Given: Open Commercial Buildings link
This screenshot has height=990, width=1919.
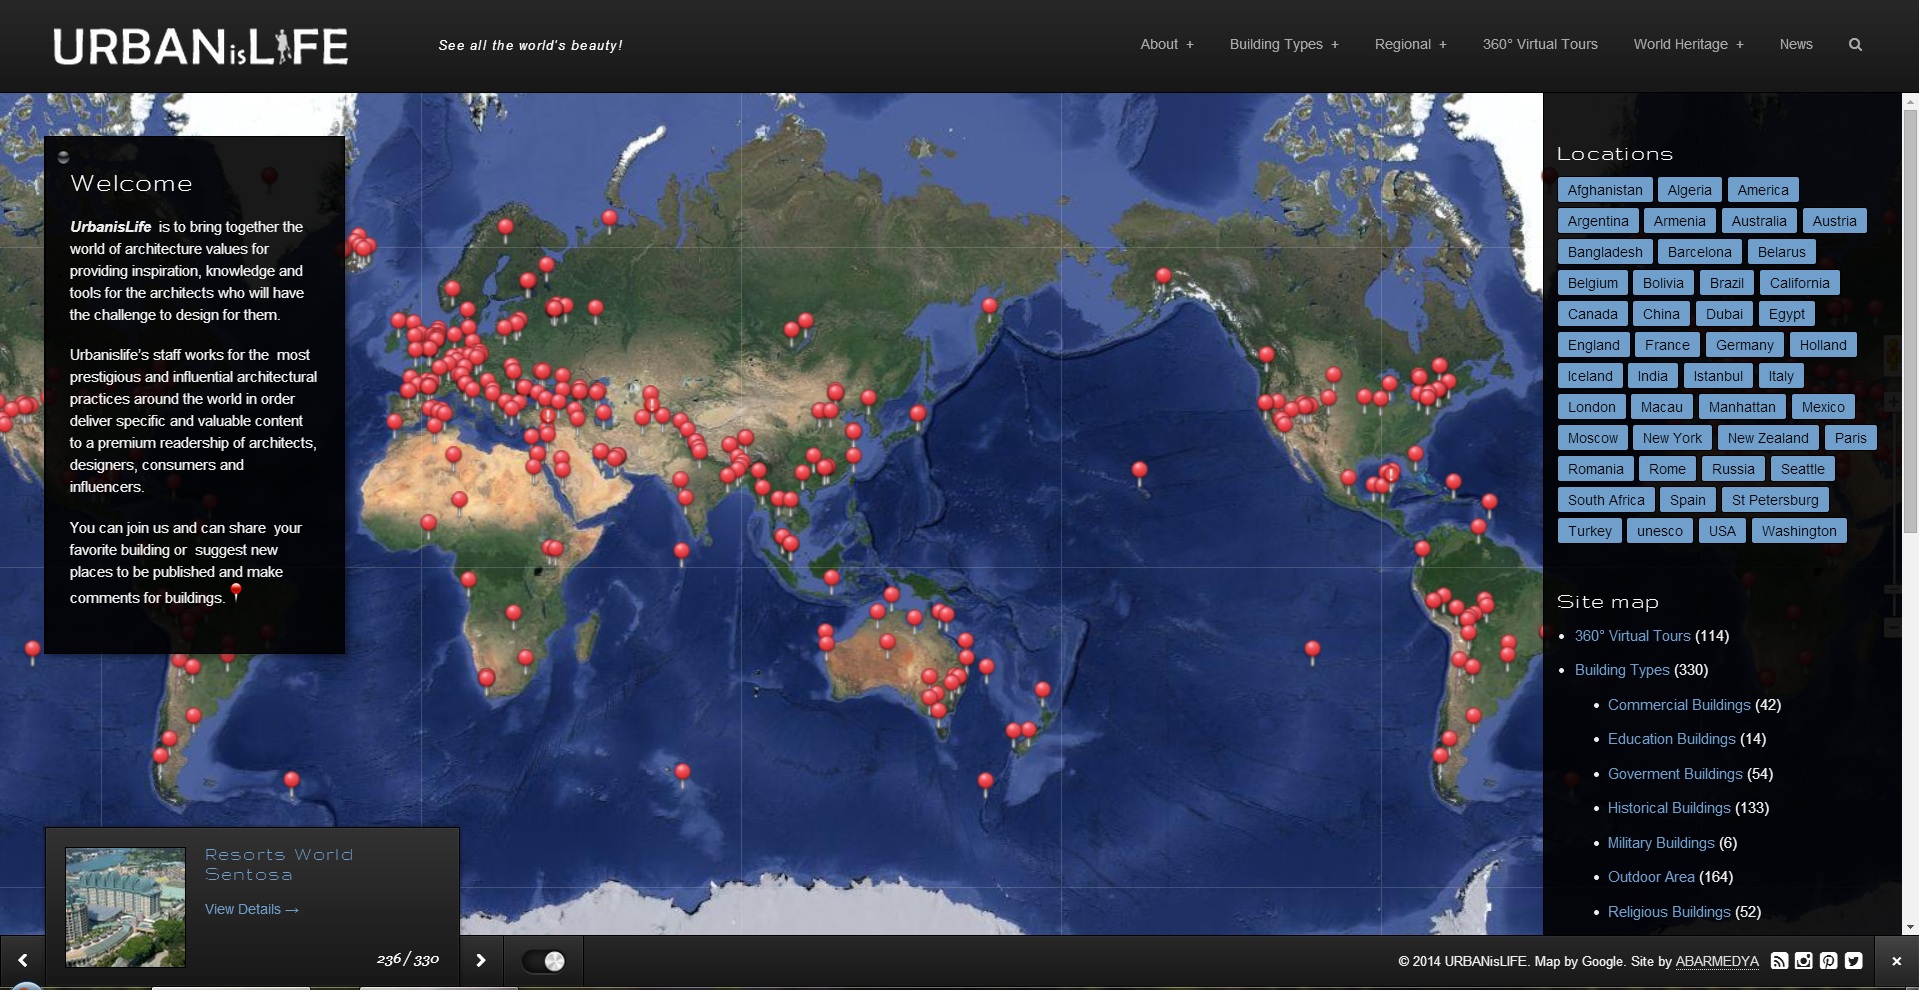Looking at the screenshot, I should coord(1679,705).
